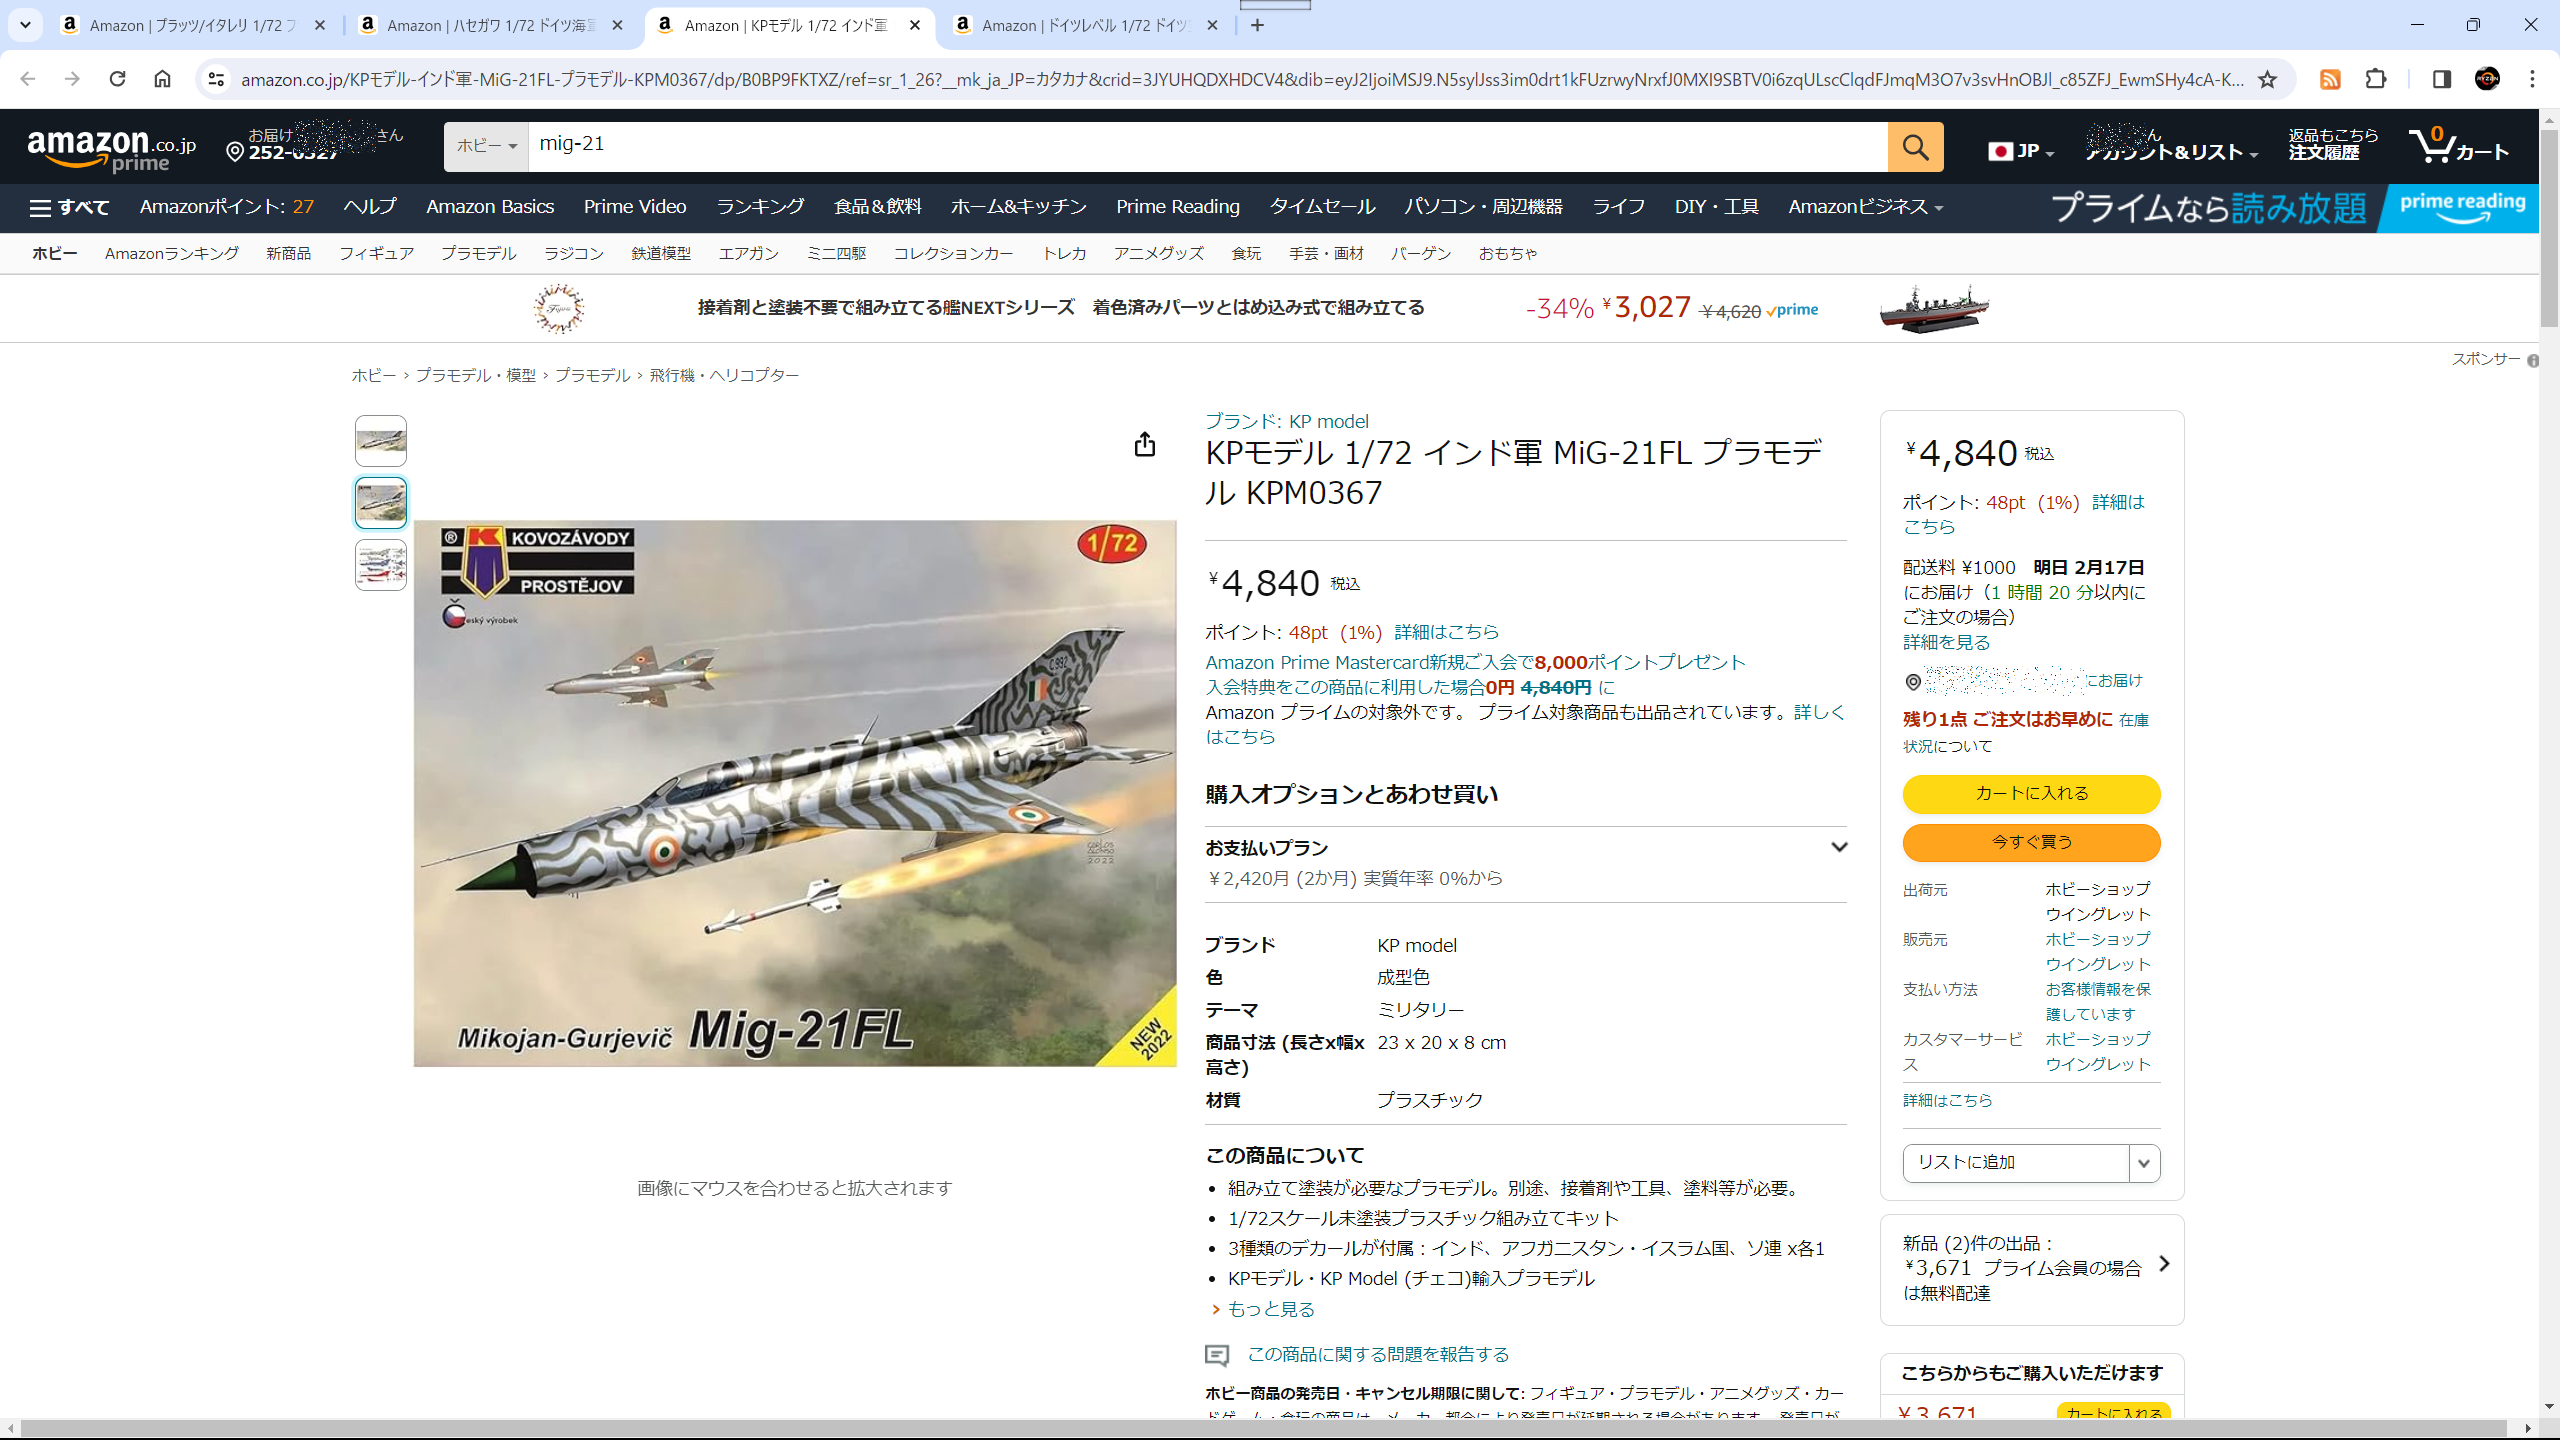
Task: Open the 新品 (2)件の出品 offers arrow
Action: [x=2164, y=1264]
